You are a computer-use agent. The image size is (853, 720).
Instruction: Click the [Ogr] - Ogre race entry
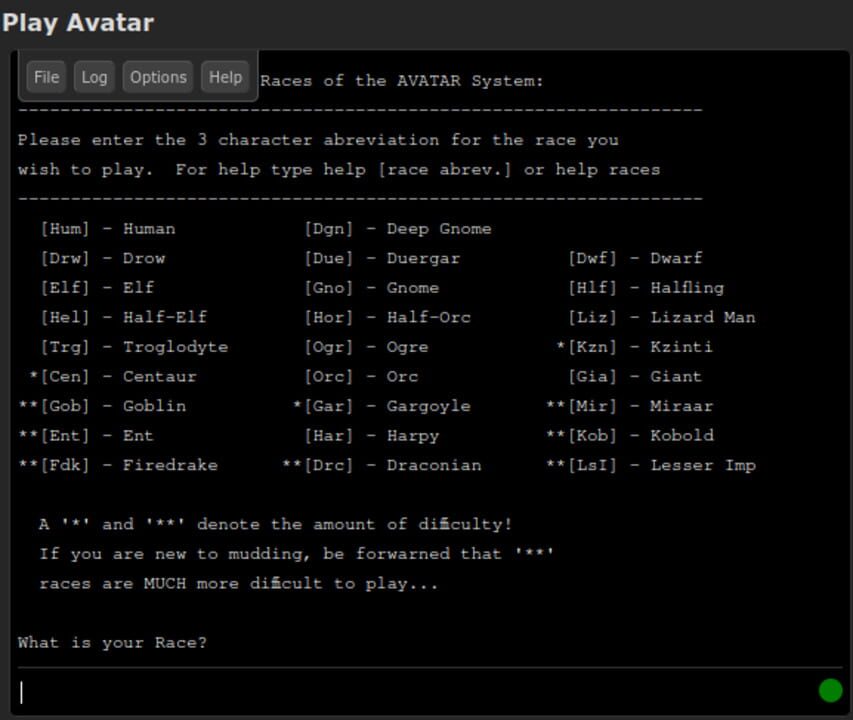point(366,346)
